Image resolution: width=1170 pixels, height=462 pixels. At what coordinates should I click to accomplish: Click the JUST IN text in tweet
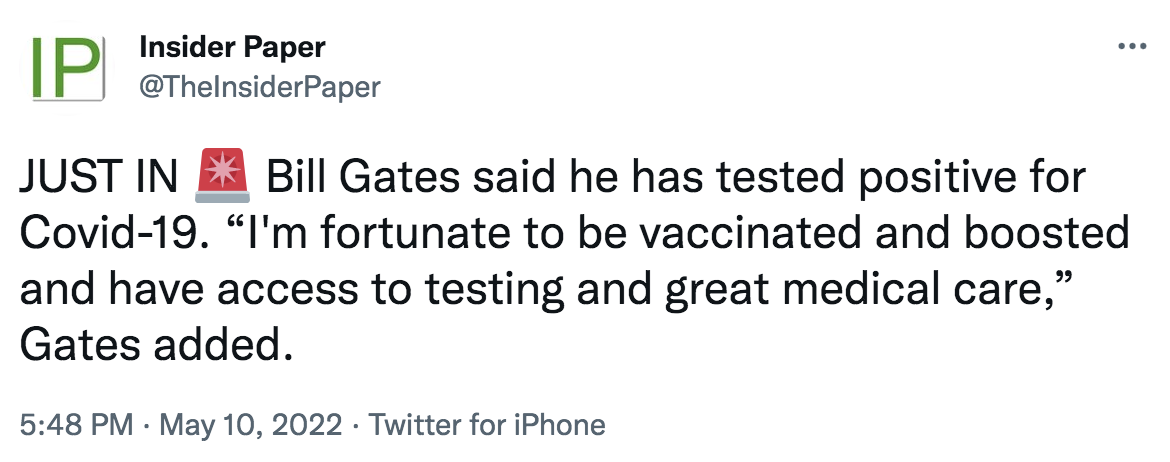(98, 178)
